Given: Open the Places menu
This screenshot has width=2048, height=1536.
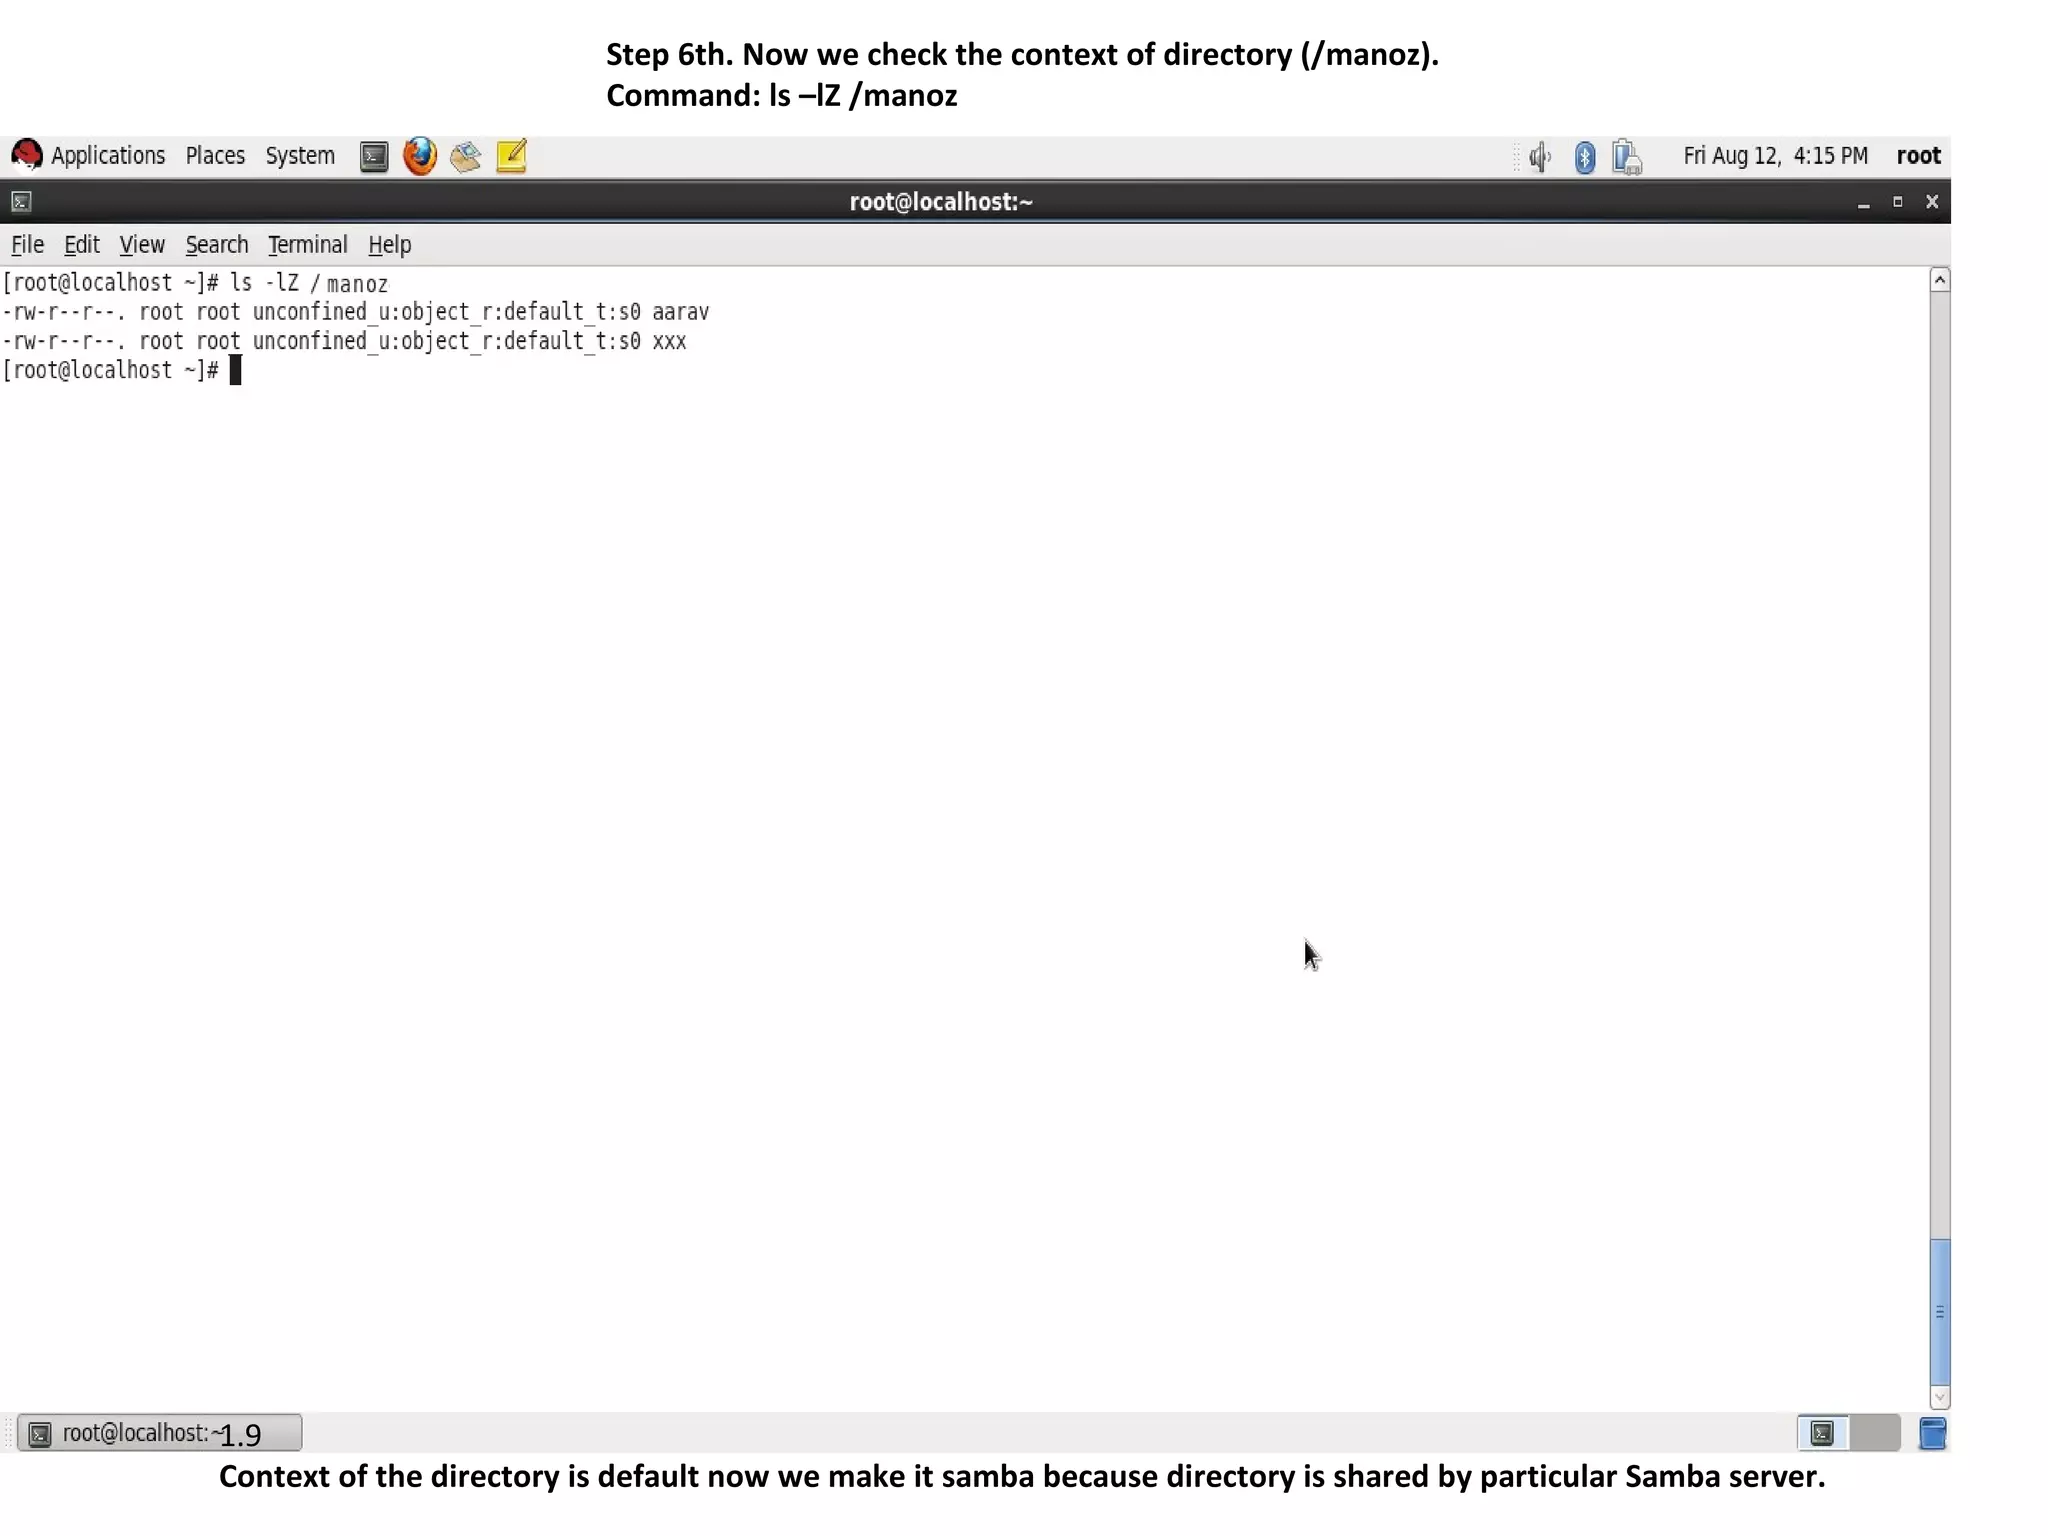Looking at the screenshot, I should (215, 156).
